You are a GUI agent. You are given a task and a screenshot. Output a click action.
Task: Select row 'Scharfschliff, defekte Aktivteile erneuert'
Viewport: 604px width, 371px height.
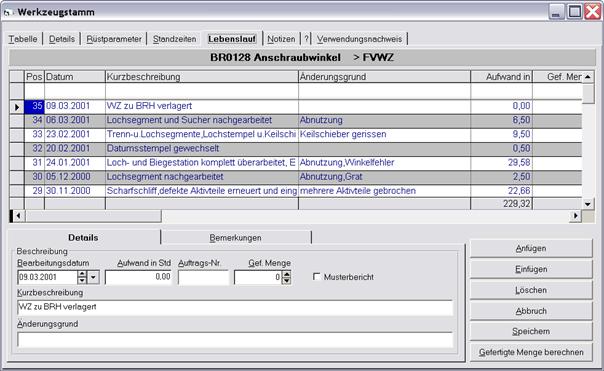295,191
